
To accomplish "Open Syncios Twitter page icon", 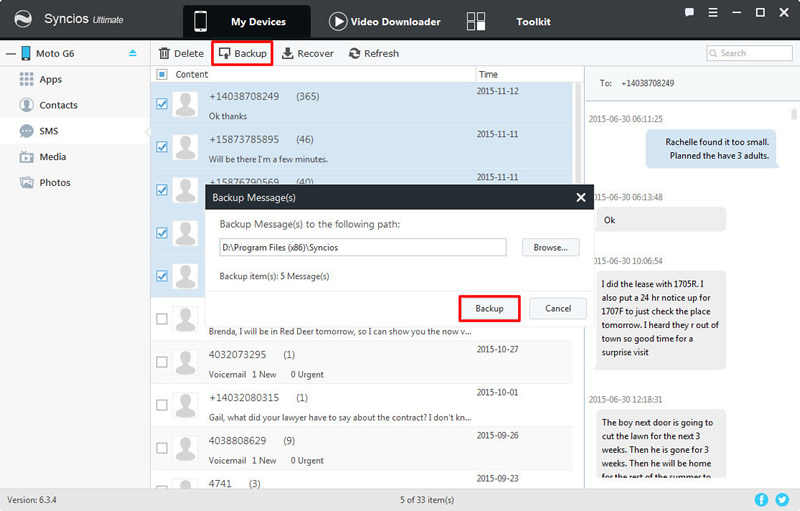I will [782, 500].
